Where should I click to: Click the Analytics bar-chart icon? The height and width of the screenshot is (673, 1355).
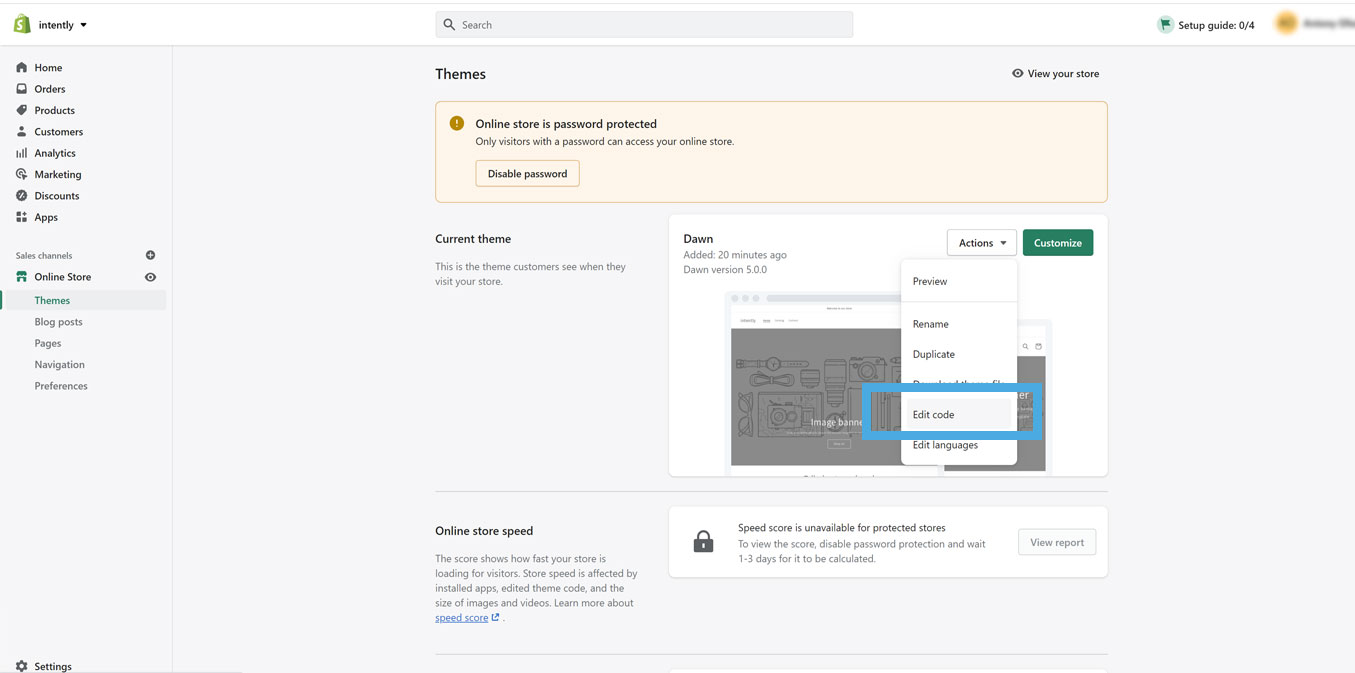click(22, 152)
